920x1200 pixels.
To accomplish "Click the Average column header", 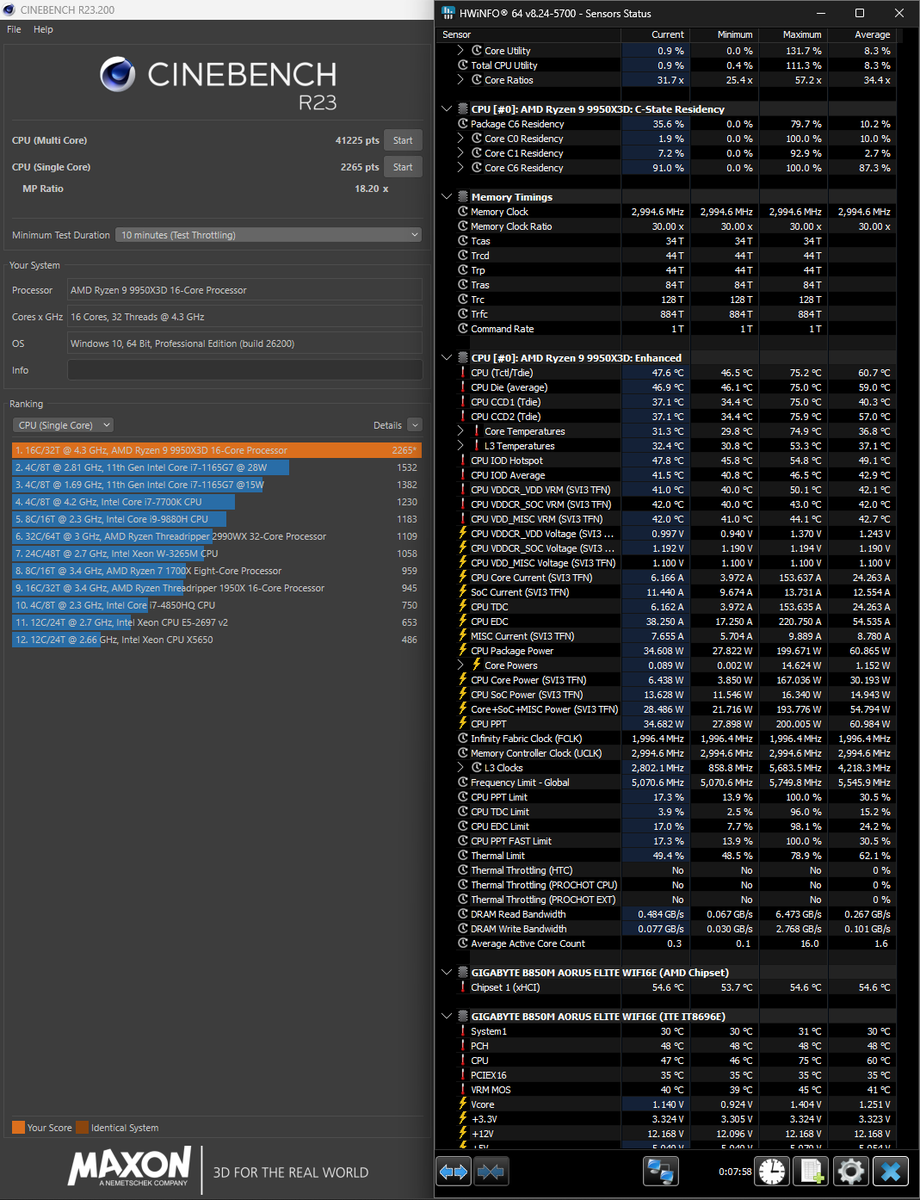I will click(873, 35).
